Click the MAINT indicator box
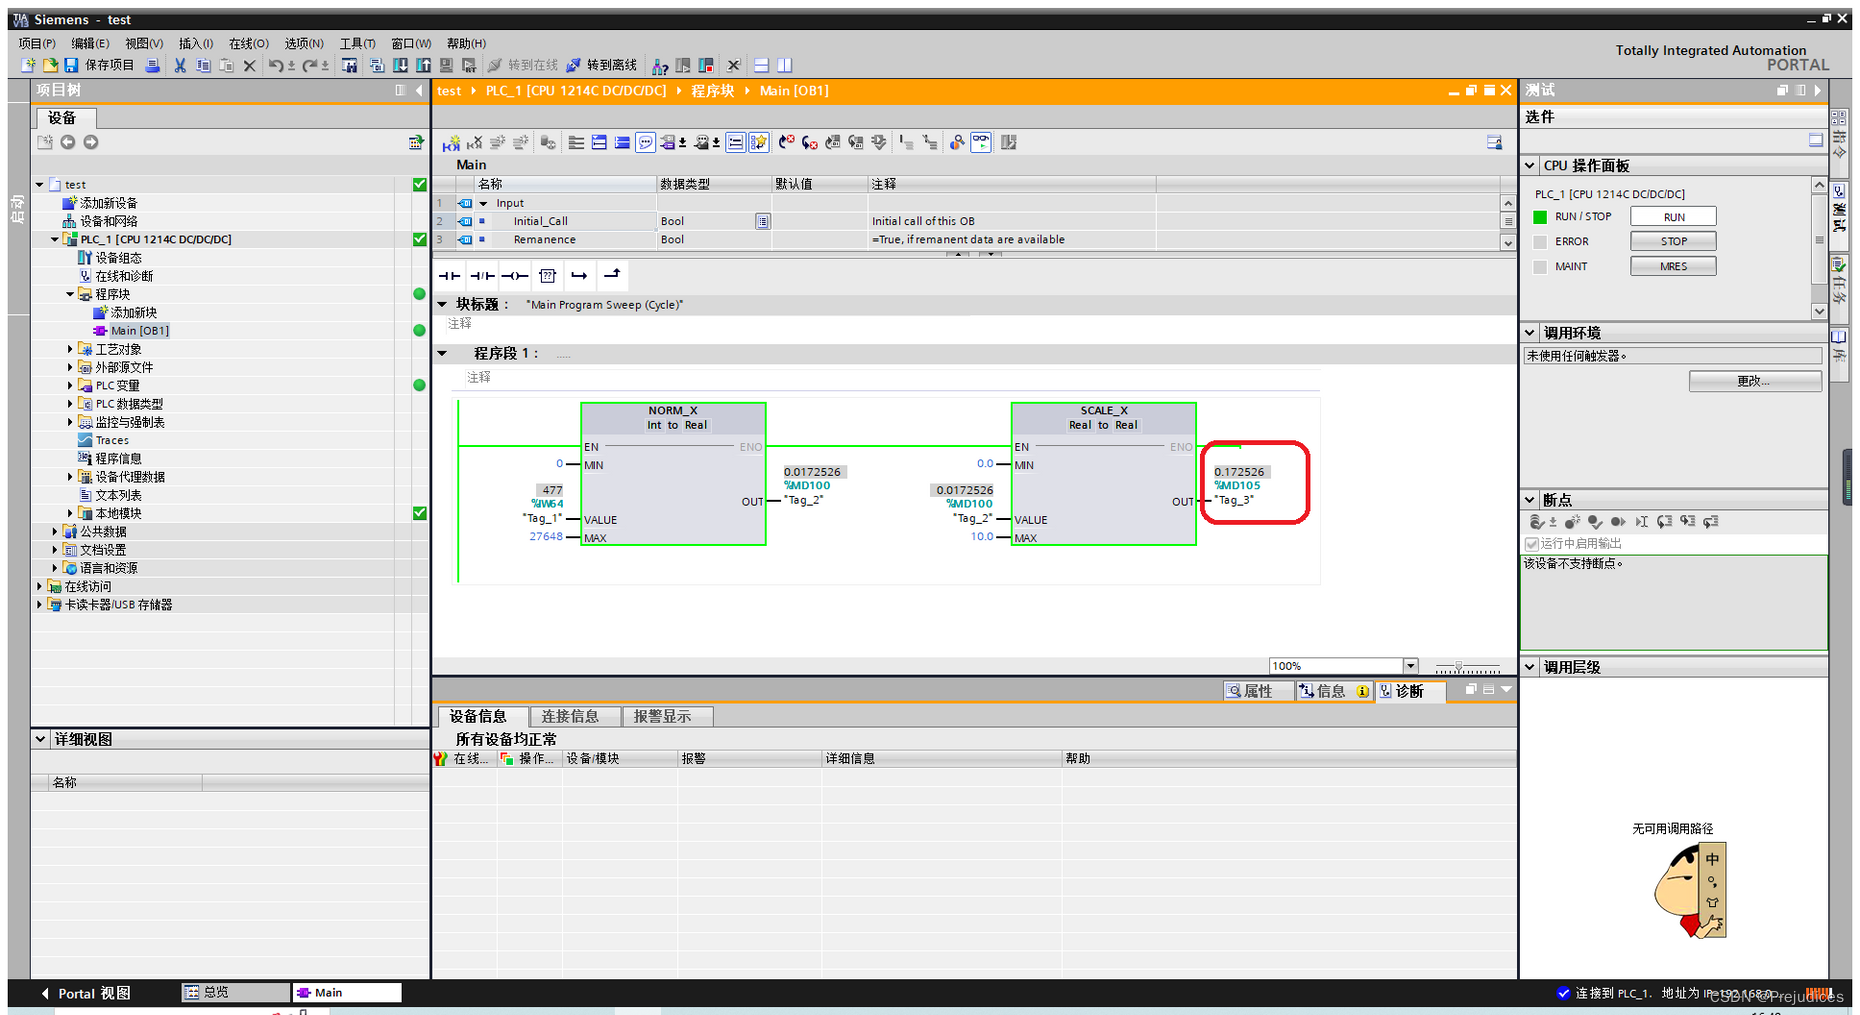 [1540, 267]
